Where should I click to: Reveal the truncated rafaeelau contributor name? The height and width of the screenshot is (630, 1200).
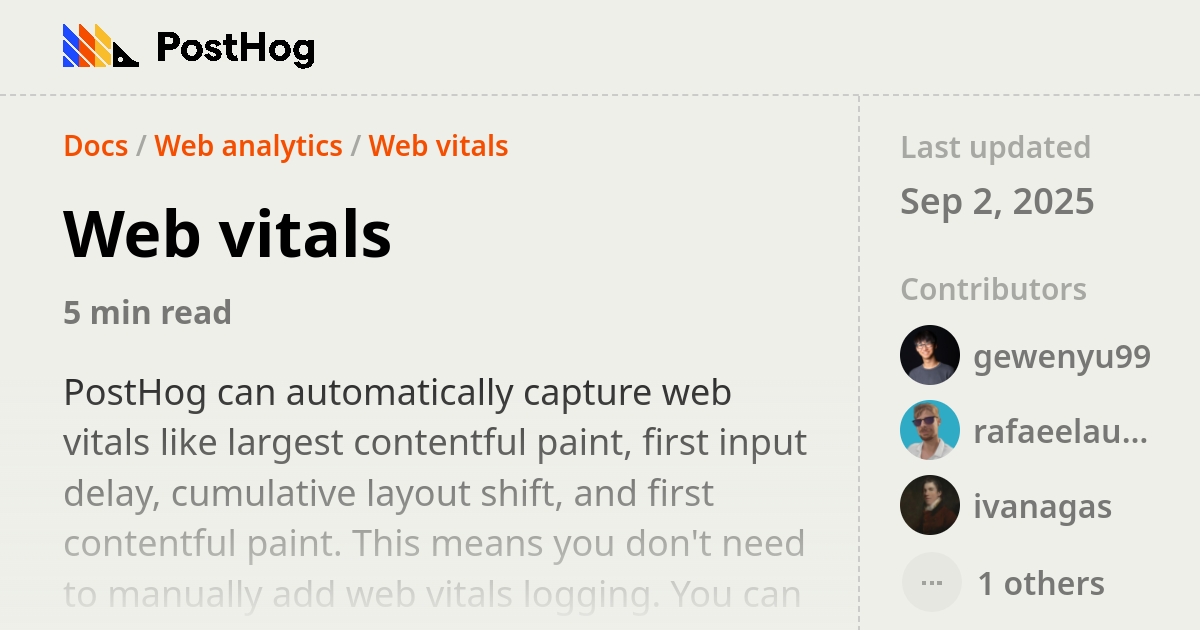pos(1061,430)
